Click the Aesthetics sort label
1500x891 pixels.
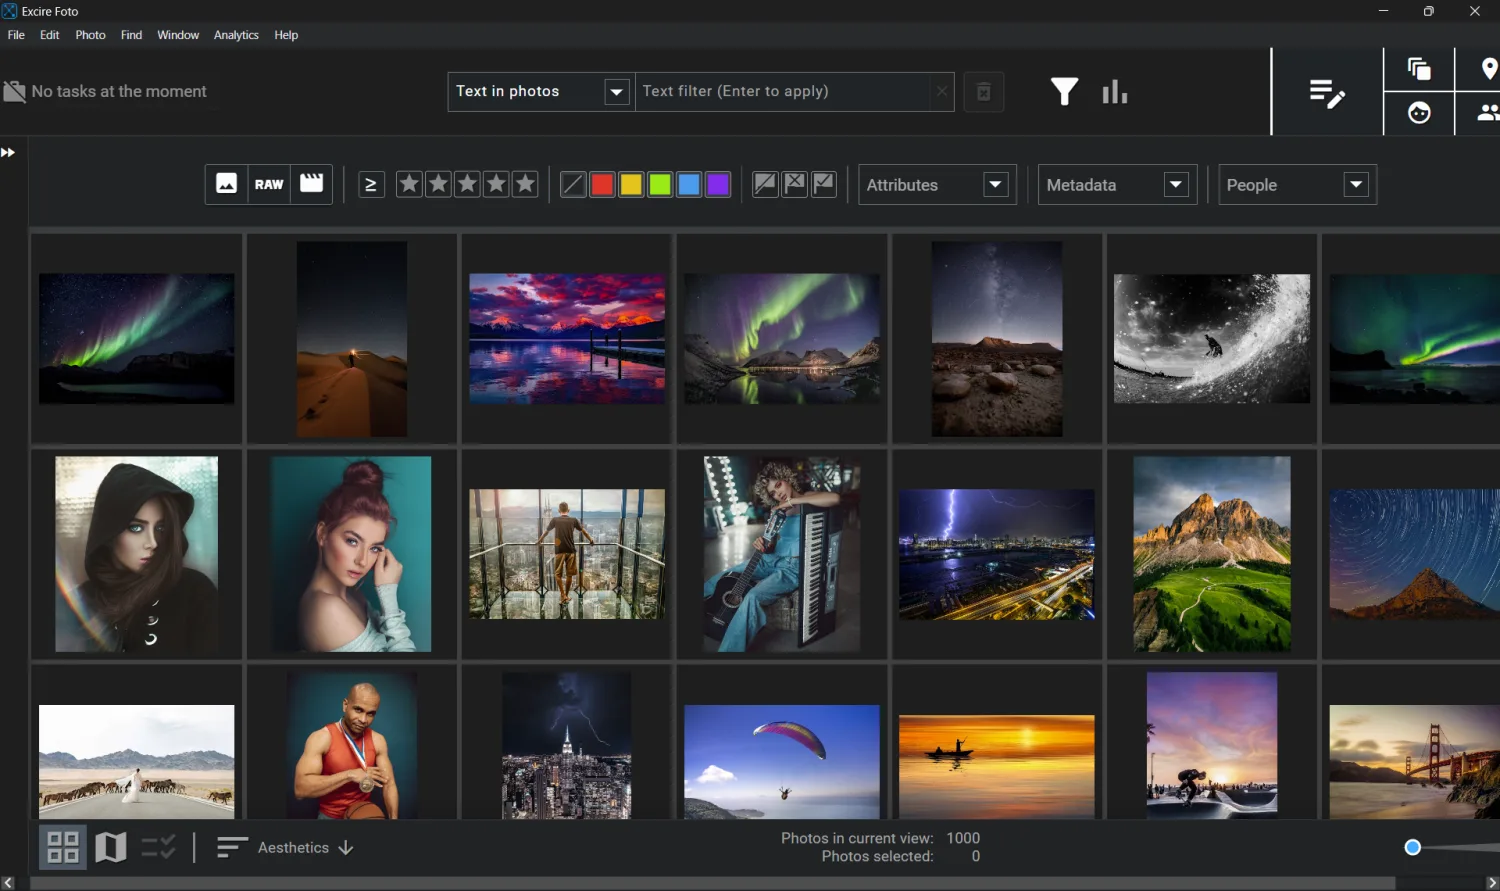pos(293,847)
